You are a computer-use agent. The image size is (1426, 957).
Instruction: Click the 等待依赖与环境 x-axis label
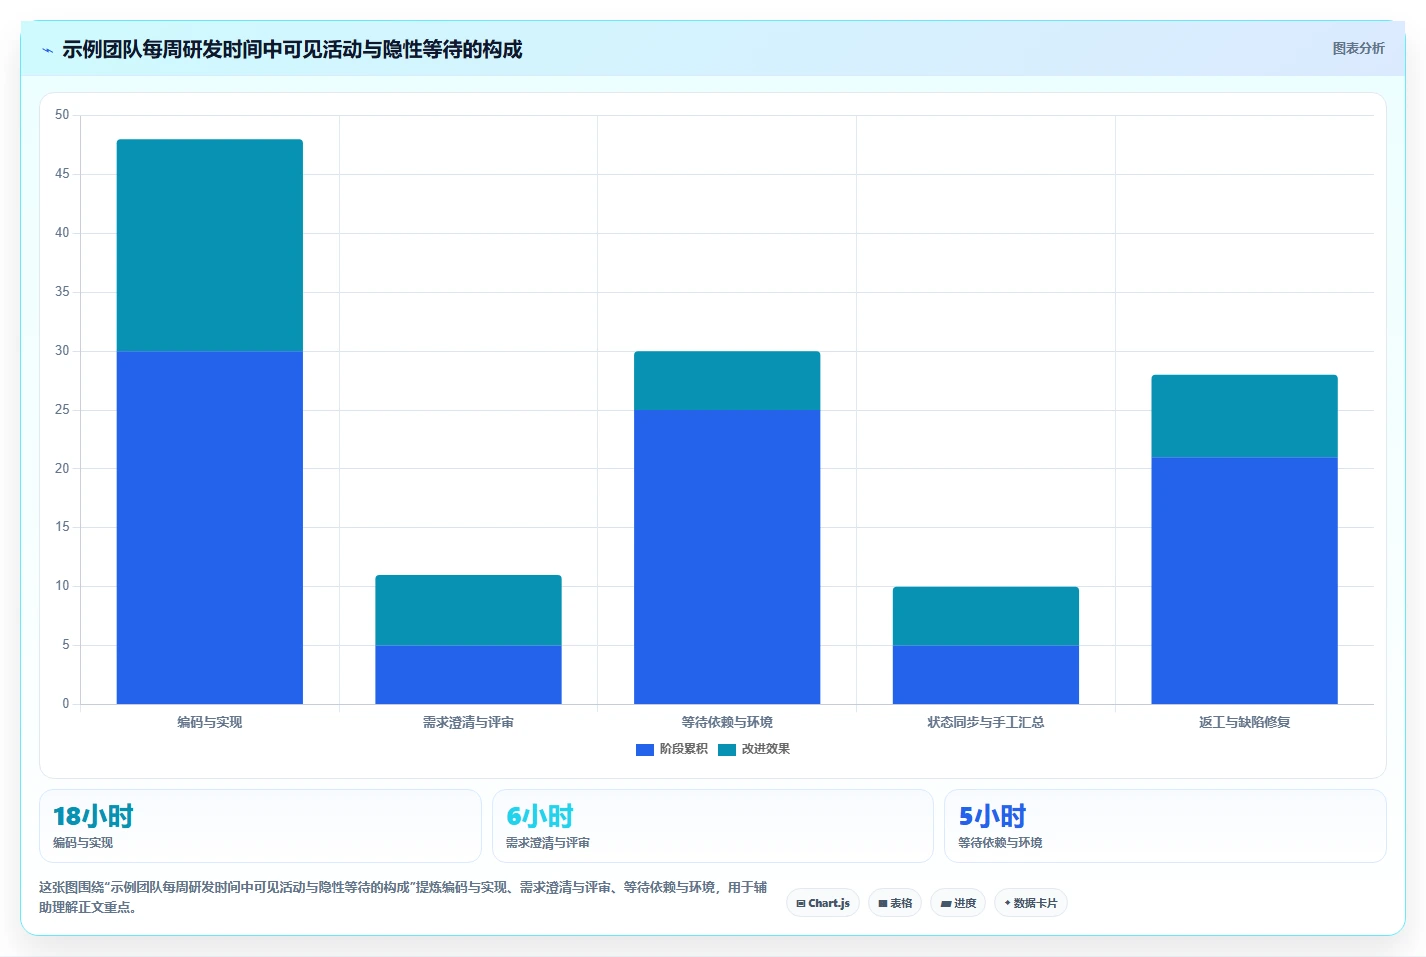[x=727, y=722]
